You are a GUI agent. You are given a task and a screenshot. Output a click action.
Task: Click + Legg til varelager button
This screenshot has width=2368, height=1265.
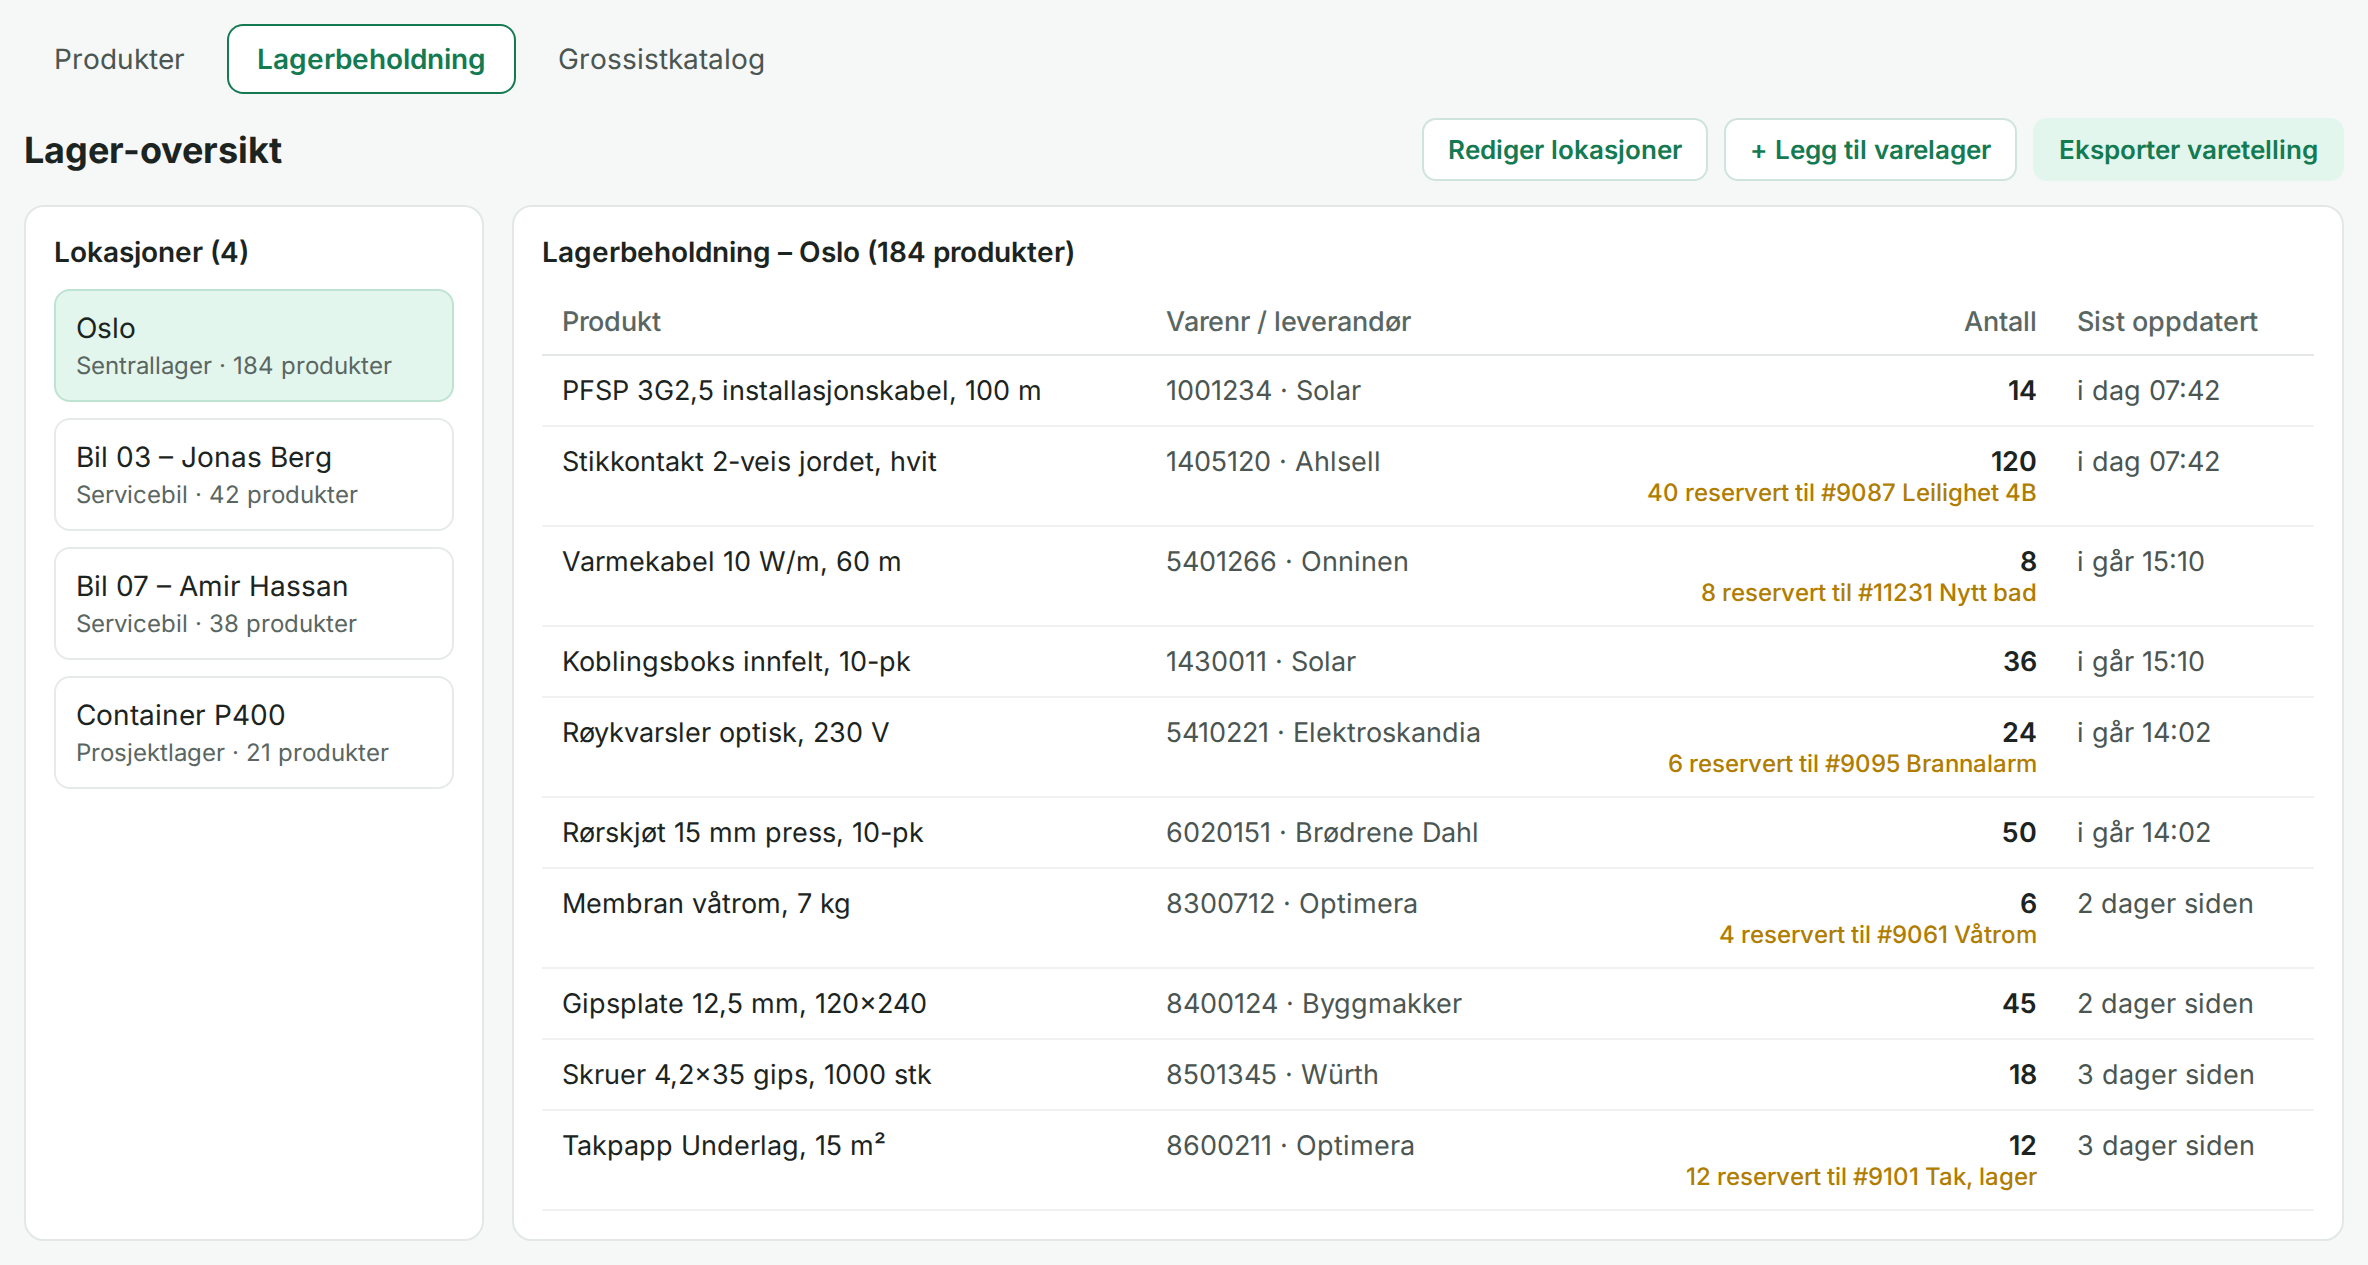1870,150
